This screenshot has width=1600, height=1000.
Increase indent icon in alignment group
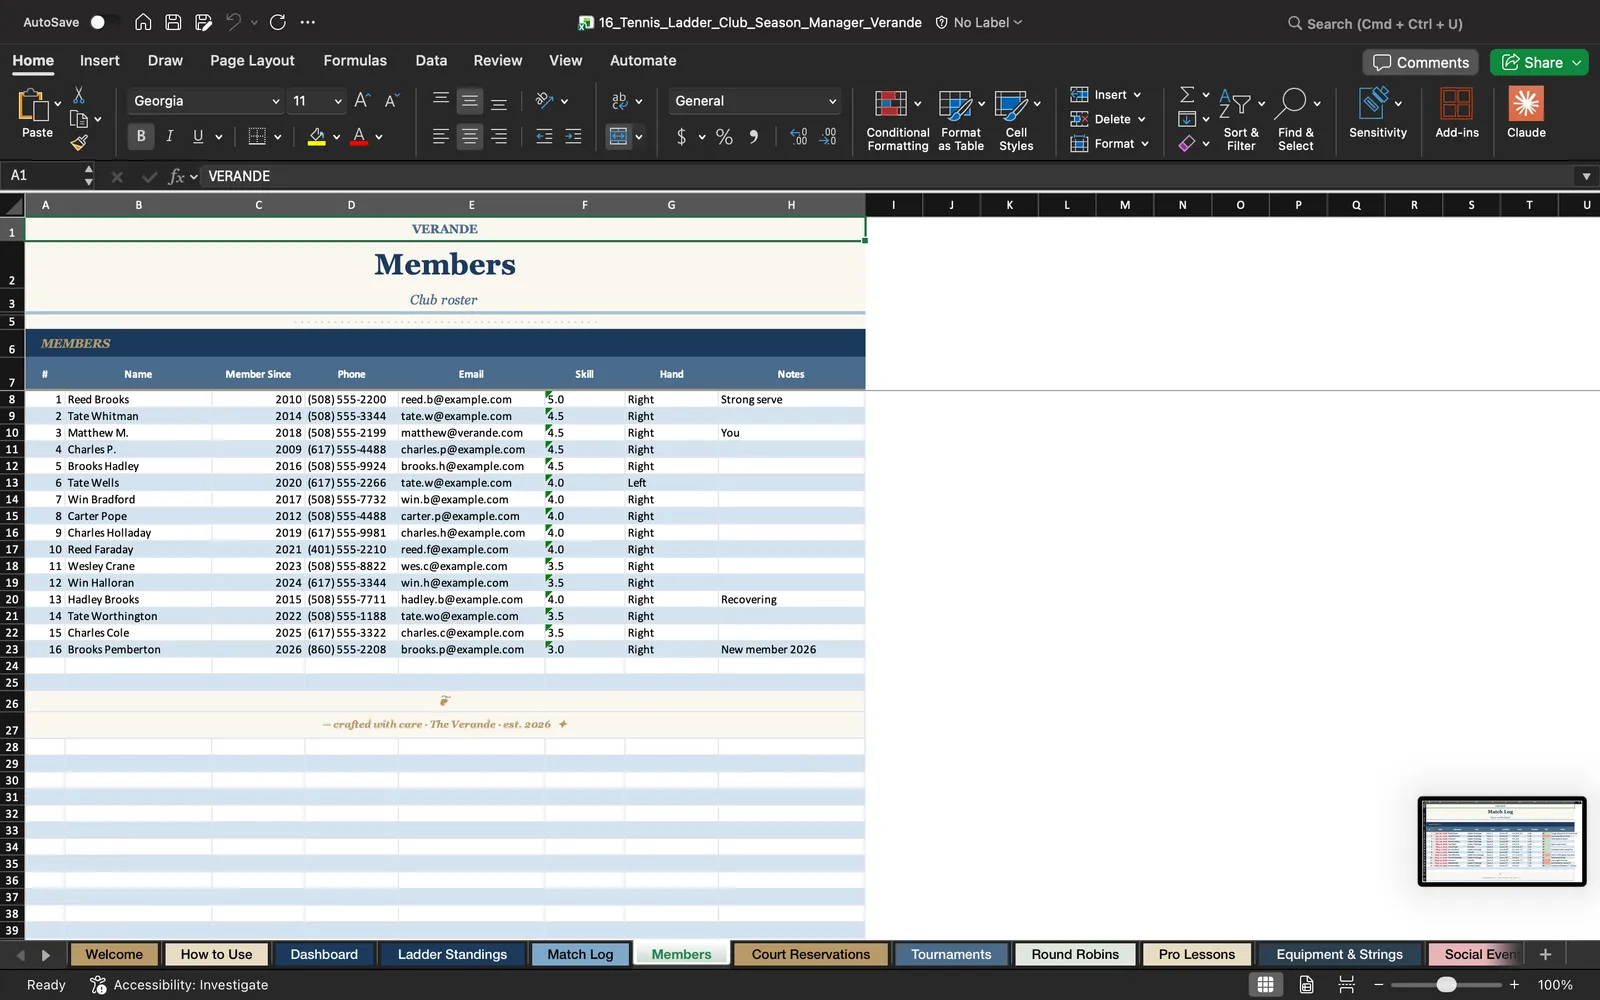tap(573, 136)
